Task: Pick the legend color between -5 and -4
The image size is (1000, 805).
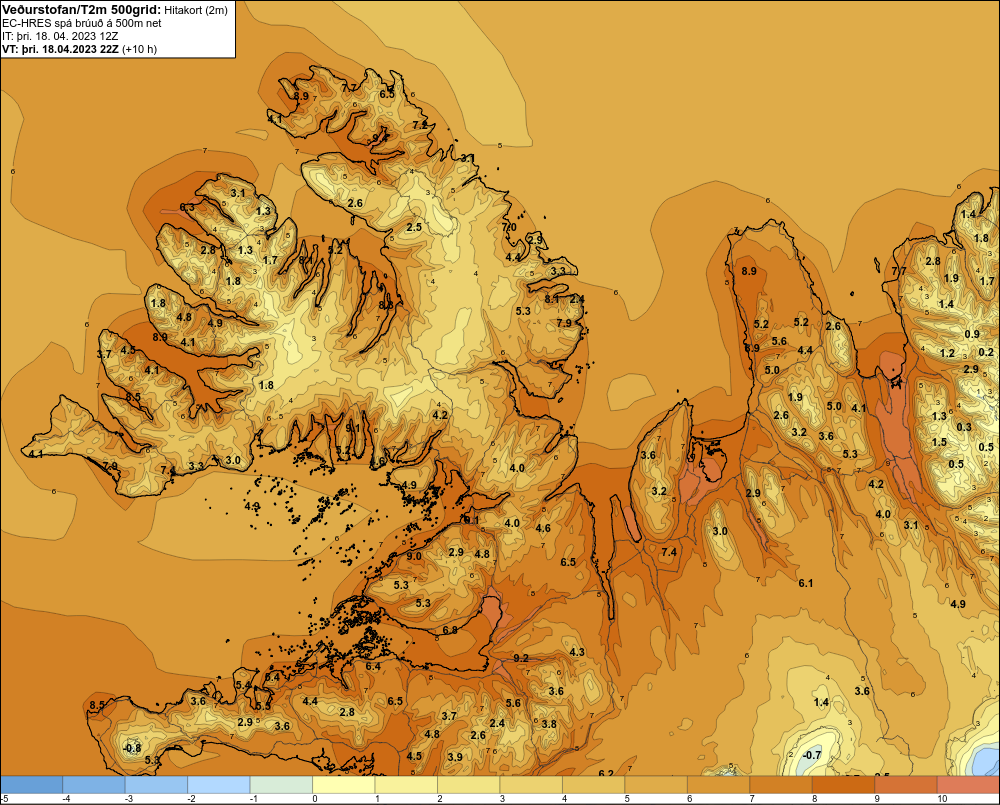Action: pyautogui.click(x=32, y=784)
